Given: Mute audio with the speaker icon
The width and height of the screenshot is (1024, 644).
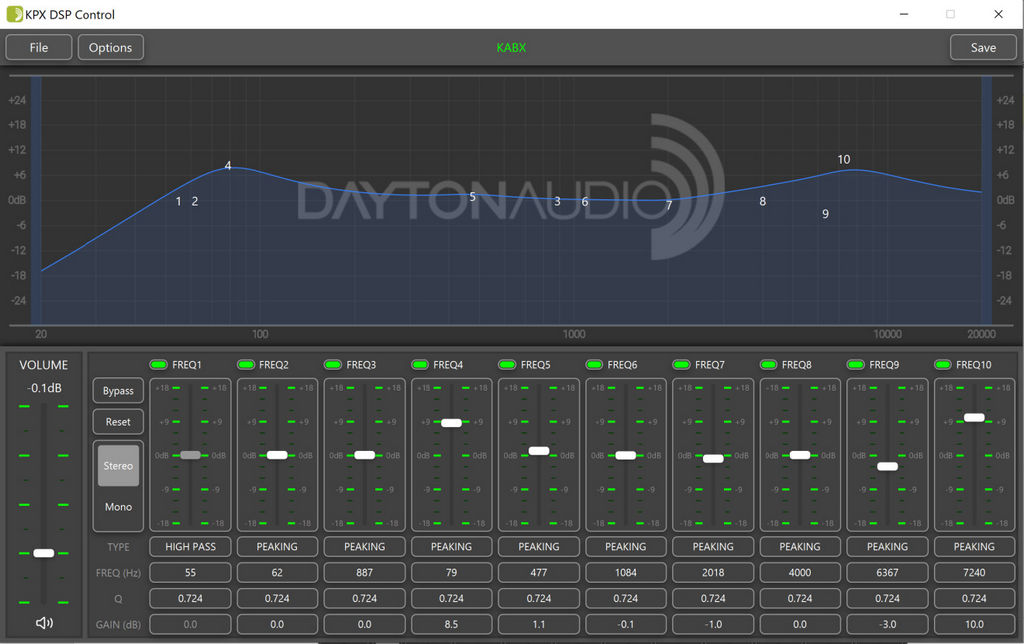Looking at the screenshot, I should [44, 622].
